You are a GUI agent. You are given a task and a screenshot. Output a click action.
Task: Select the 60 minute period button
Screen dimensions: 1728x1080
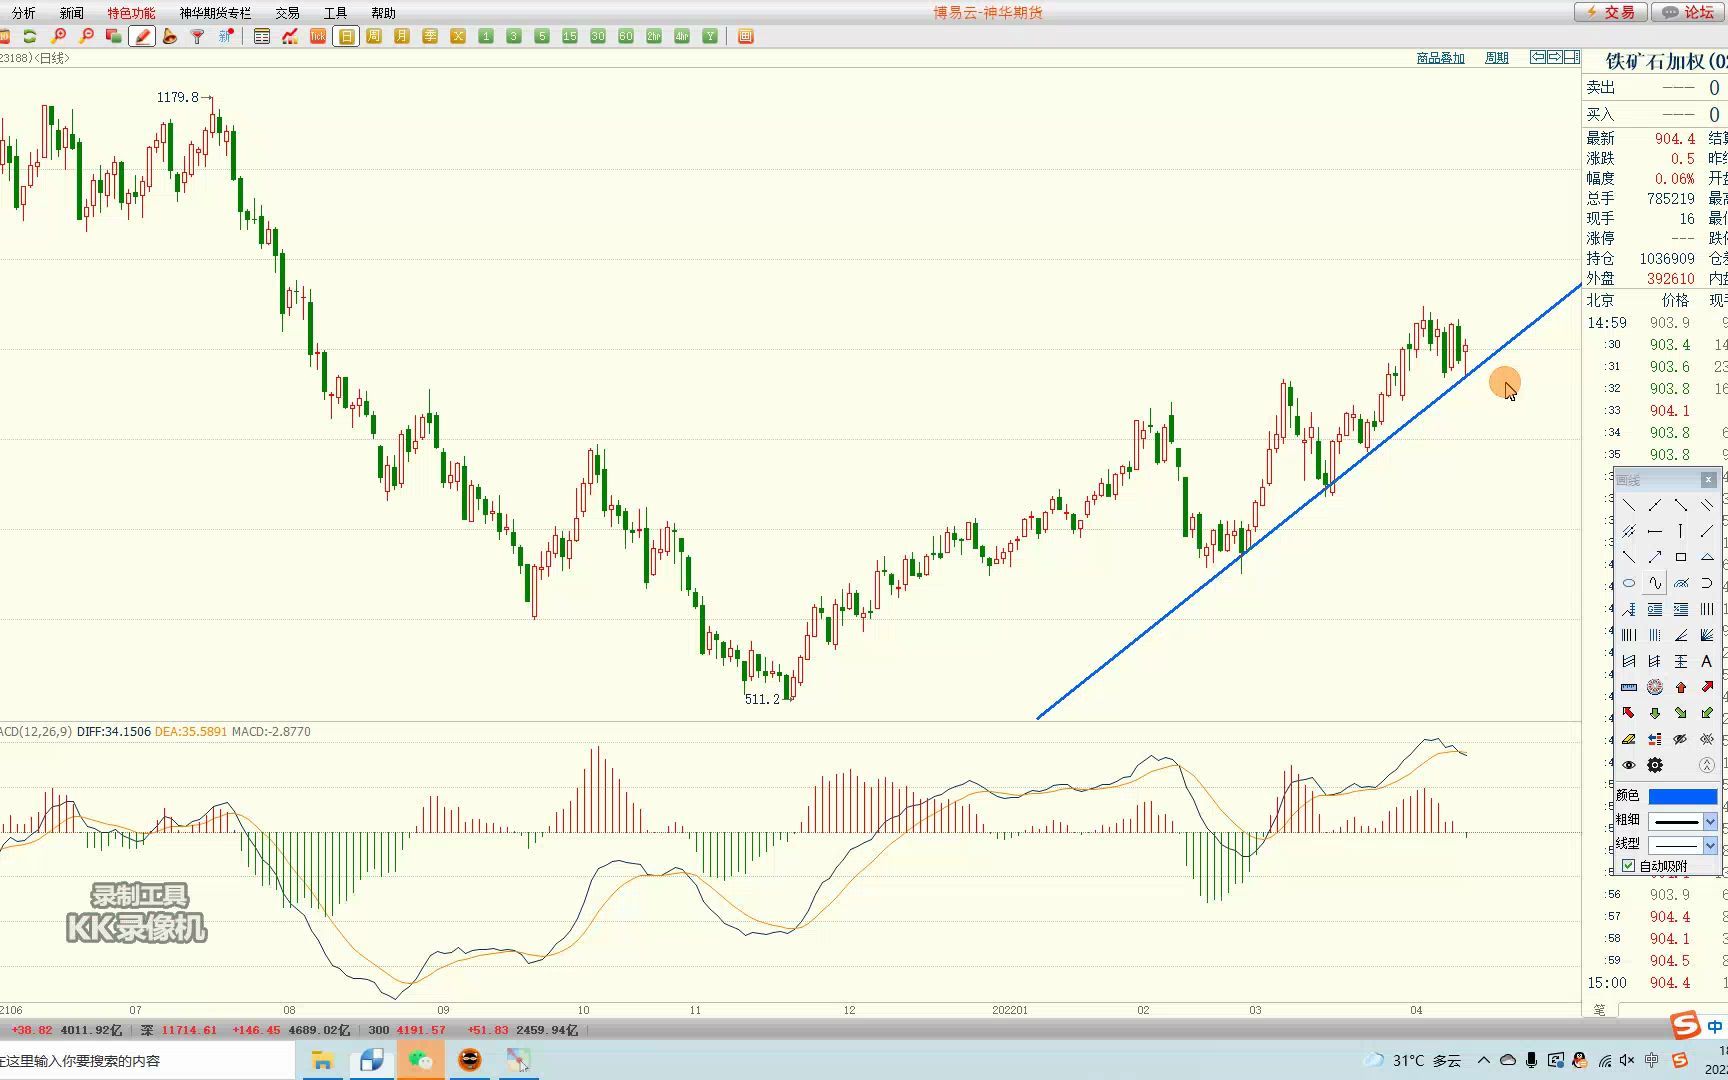coord(626,36)
